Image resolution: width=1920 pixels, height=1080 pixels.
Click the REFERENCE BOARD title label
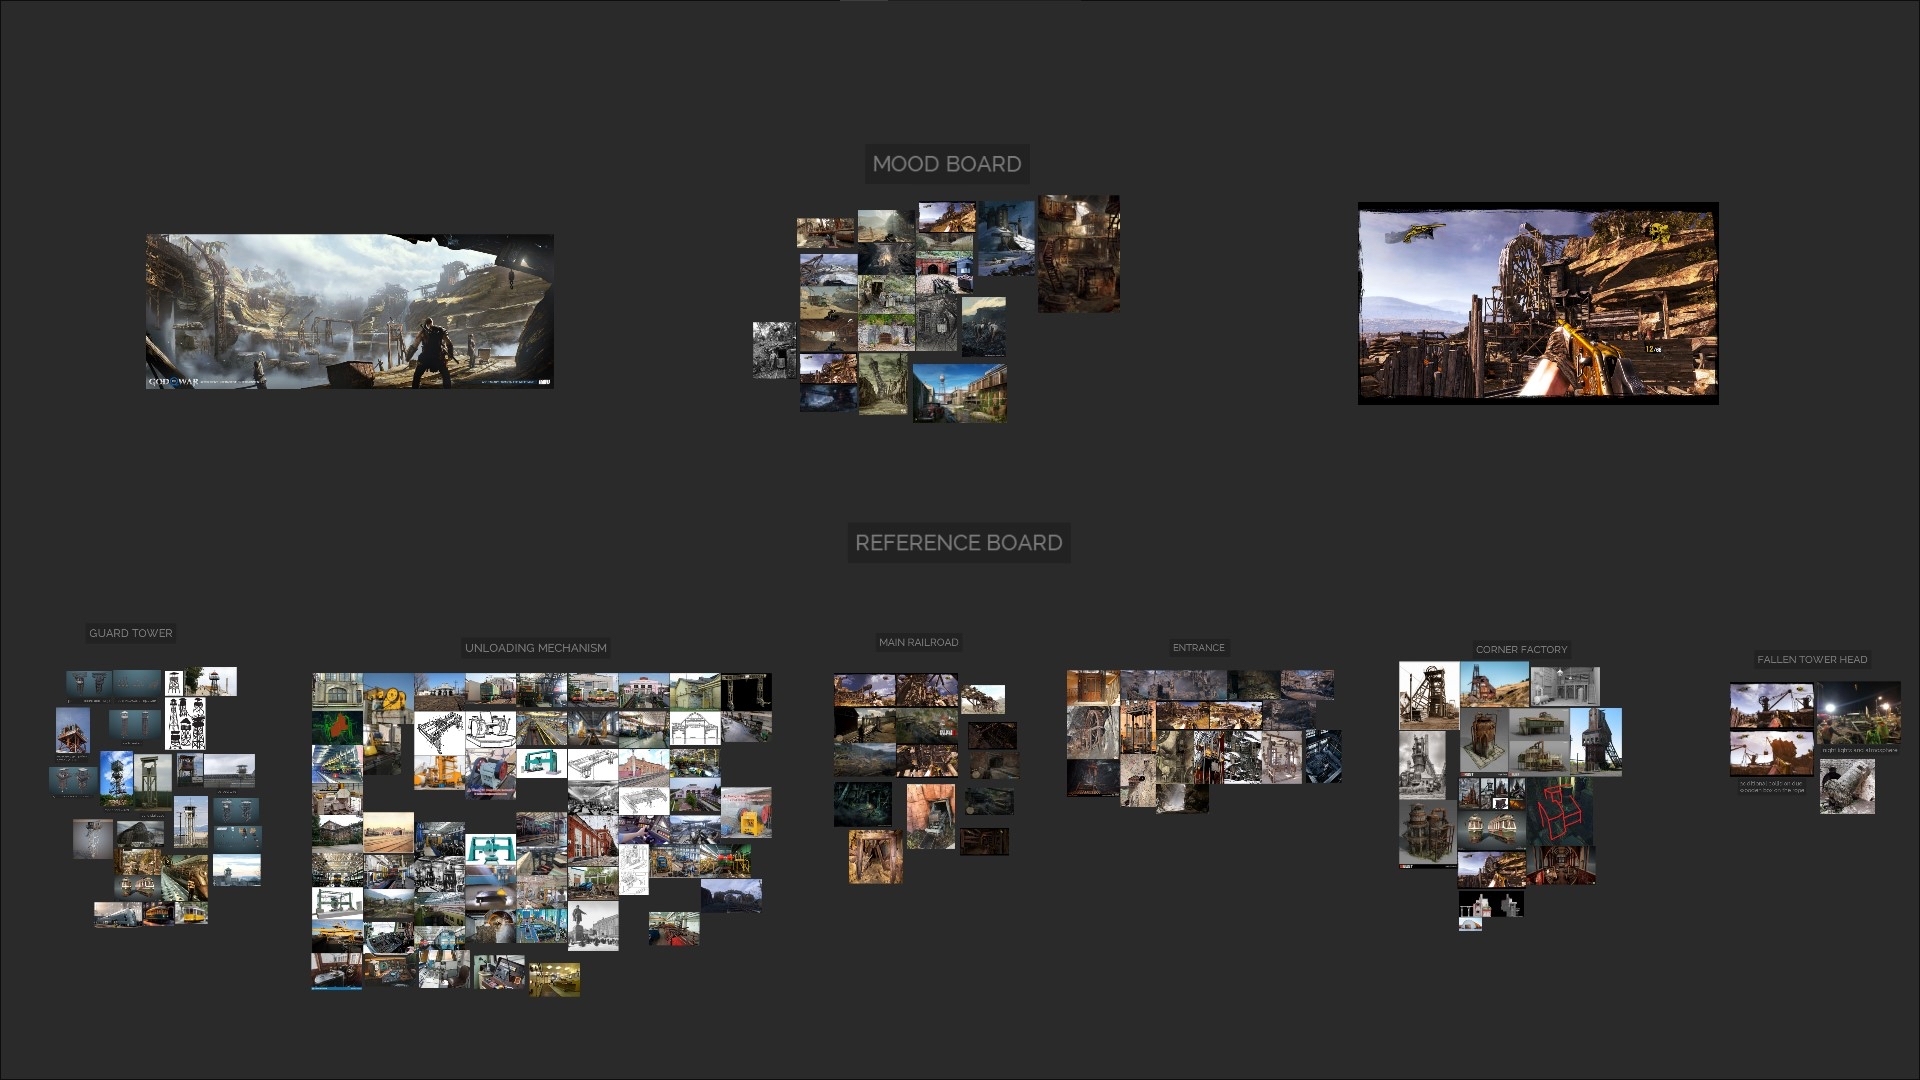tap(958, 542)
